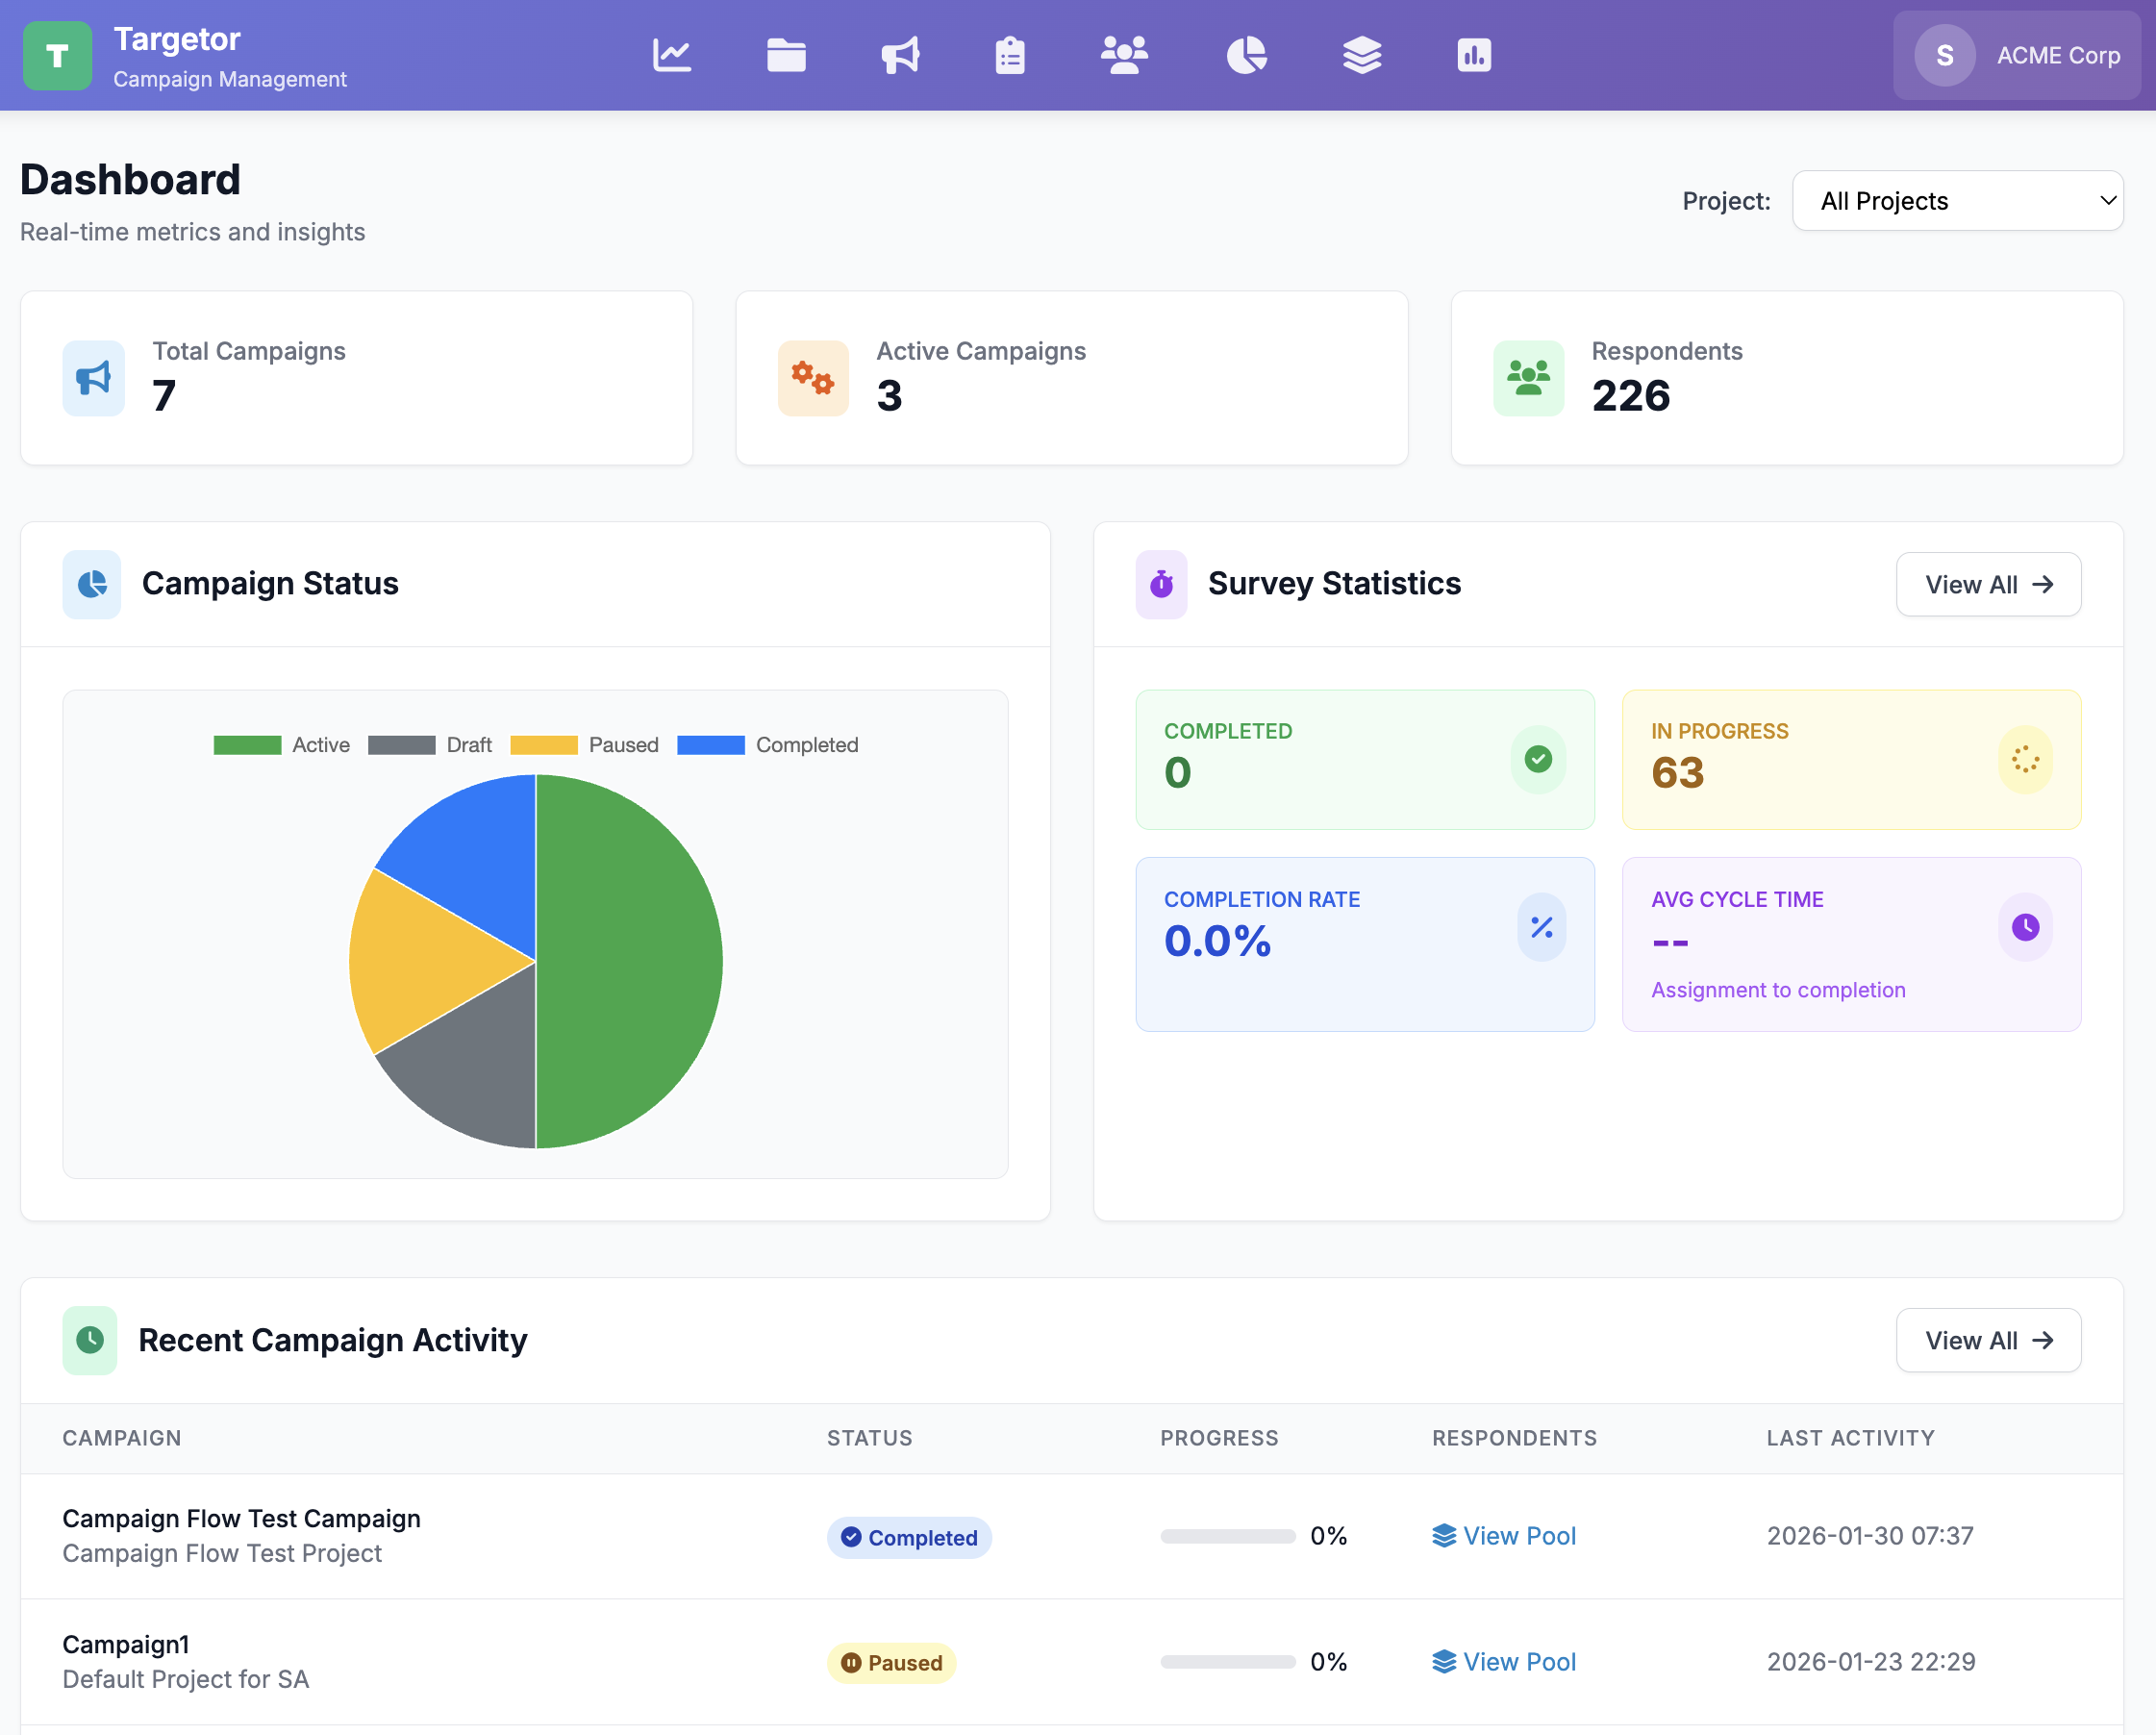2156x1735 pixels.
Task: Open the projects folder icon
Action: coord(786,55)
